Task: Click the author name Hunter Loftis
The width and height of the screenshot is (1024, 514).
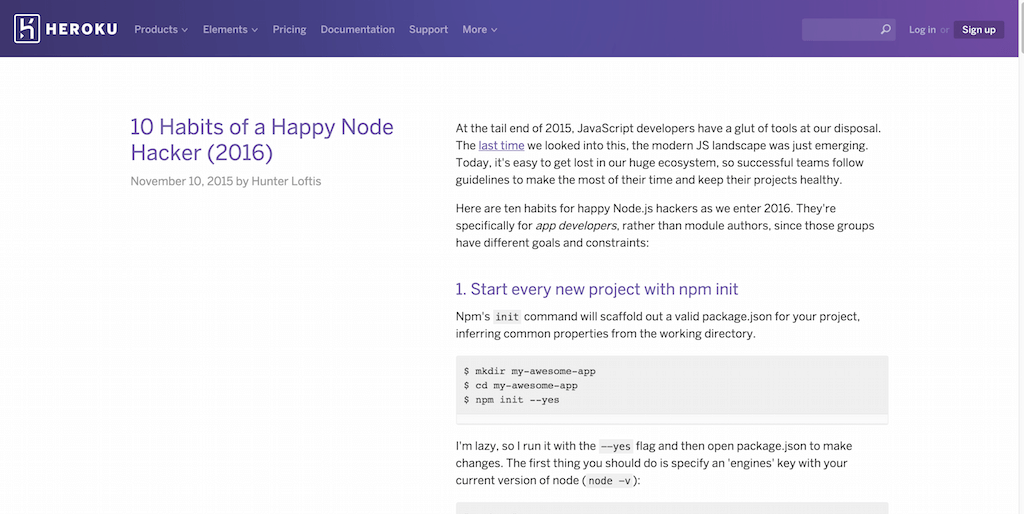Action: pos(286,181)
